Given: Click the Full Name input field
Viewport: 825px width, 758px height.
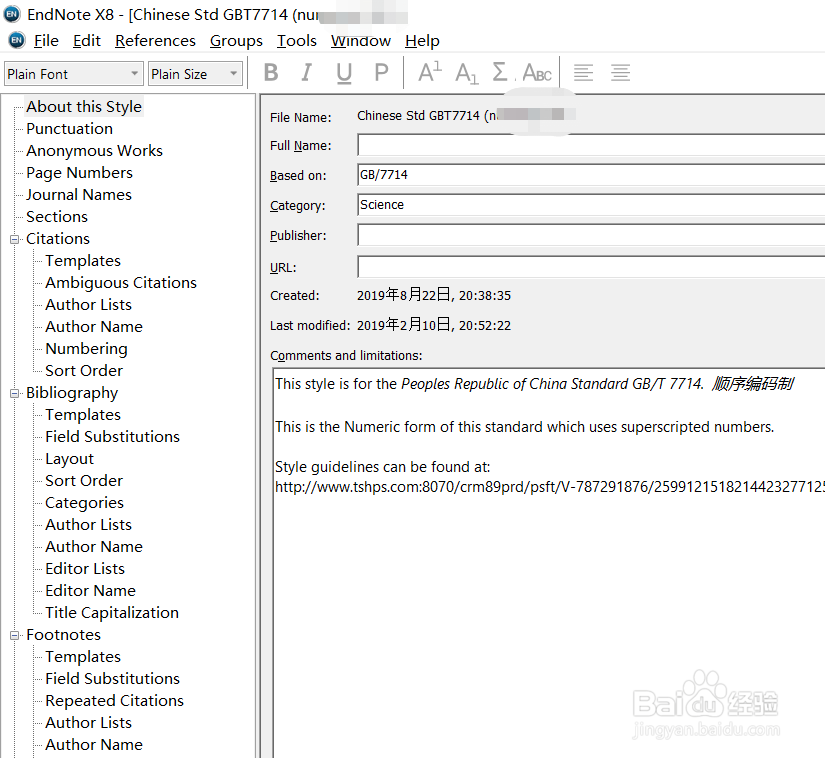Looking at the screenshot, I should [591, 145].
